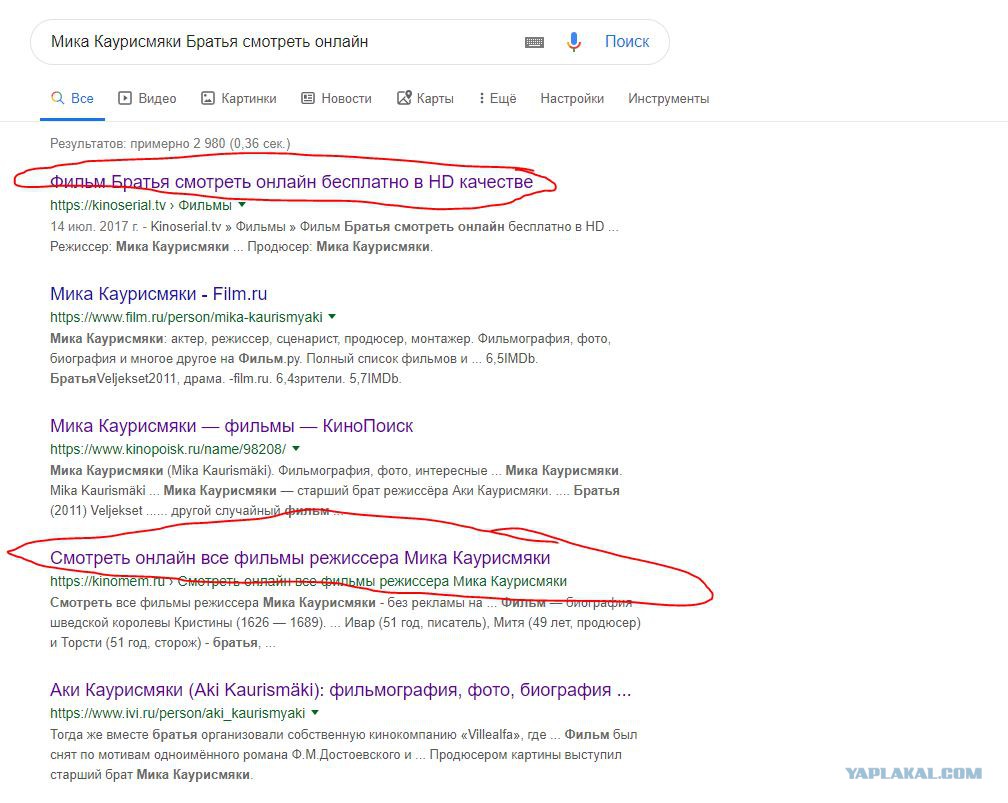Viewport: 1008px width, 803px height.
Task: Switch to the Карты tab
Action: pyautogui.click(x=425, y=98)
